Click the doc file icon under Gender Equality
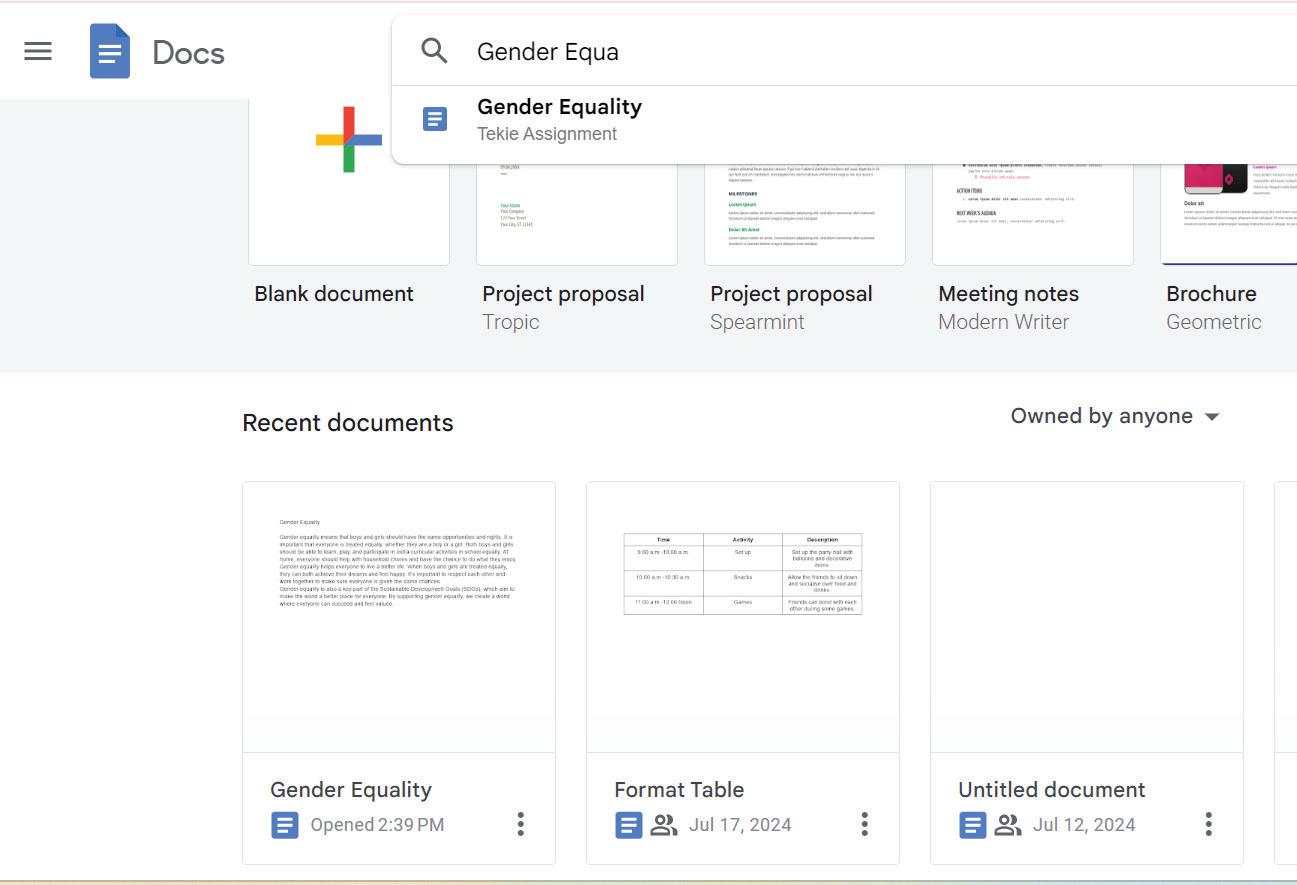 (285, 825)
